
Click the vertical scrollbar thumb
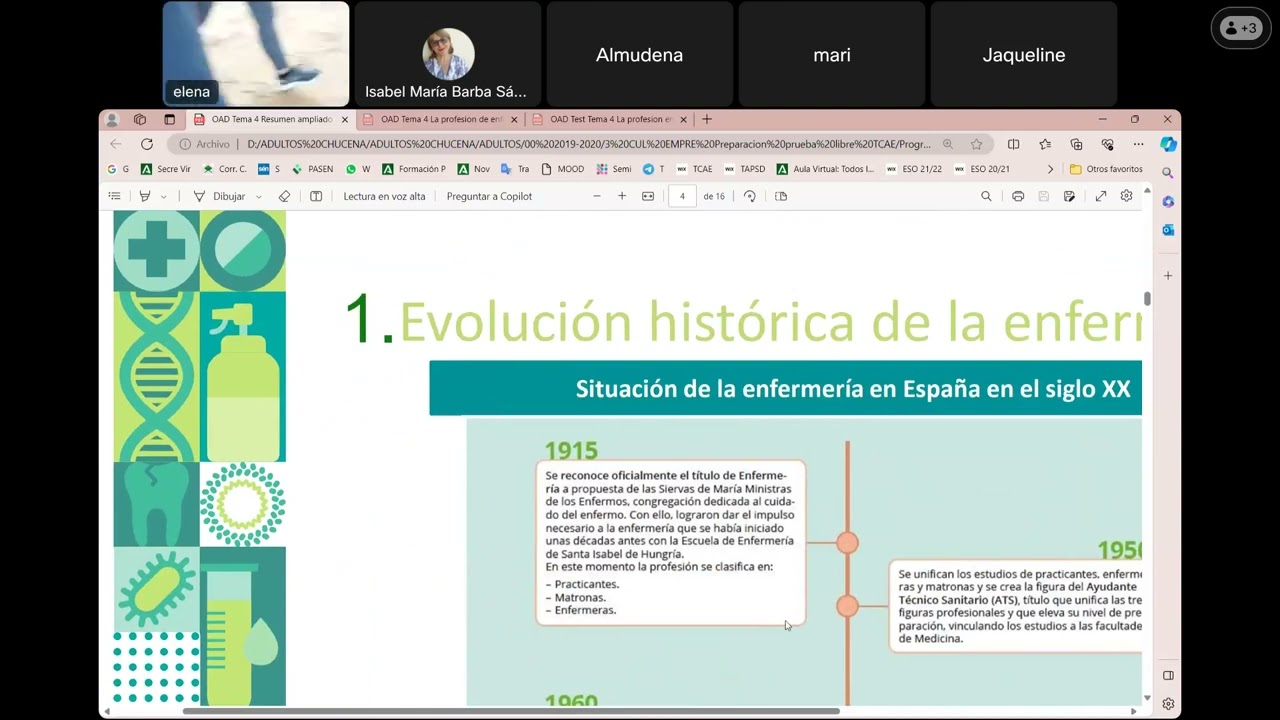(1147, 299)
